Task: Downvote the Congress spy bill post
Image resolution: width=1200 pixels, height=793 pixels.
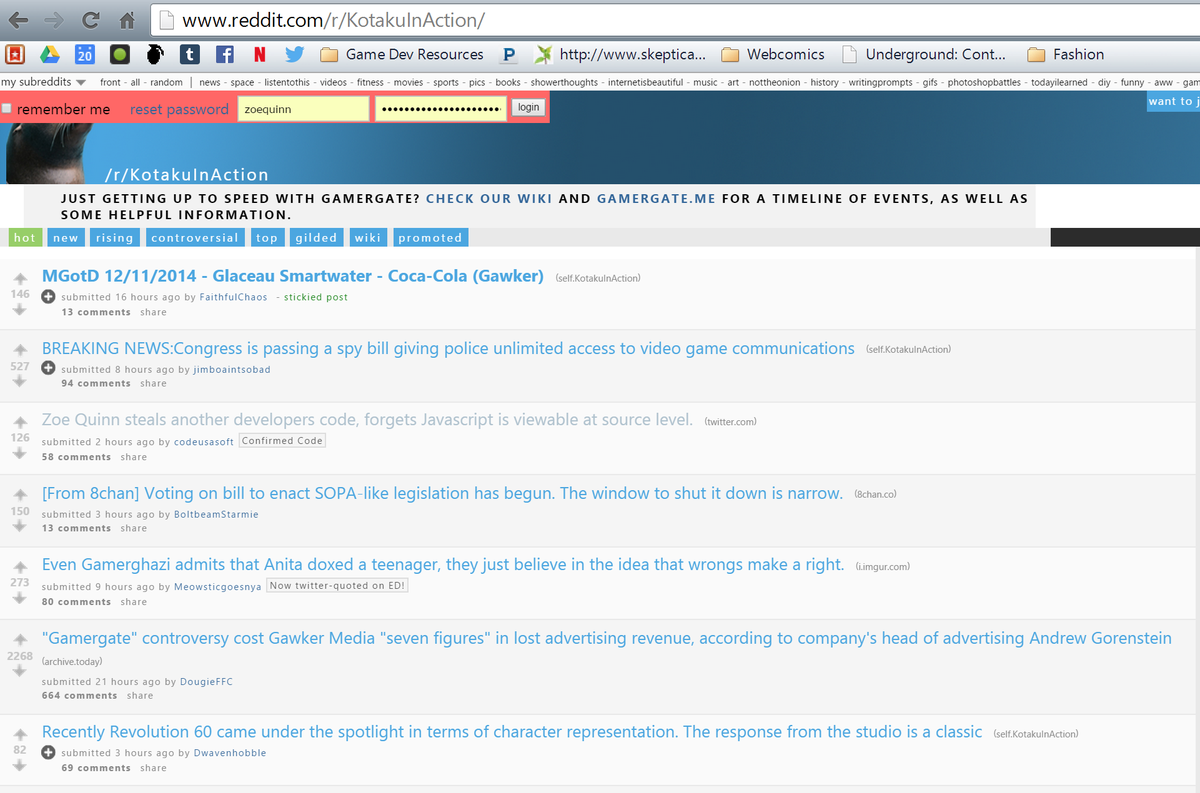Action: pos(19,381)
